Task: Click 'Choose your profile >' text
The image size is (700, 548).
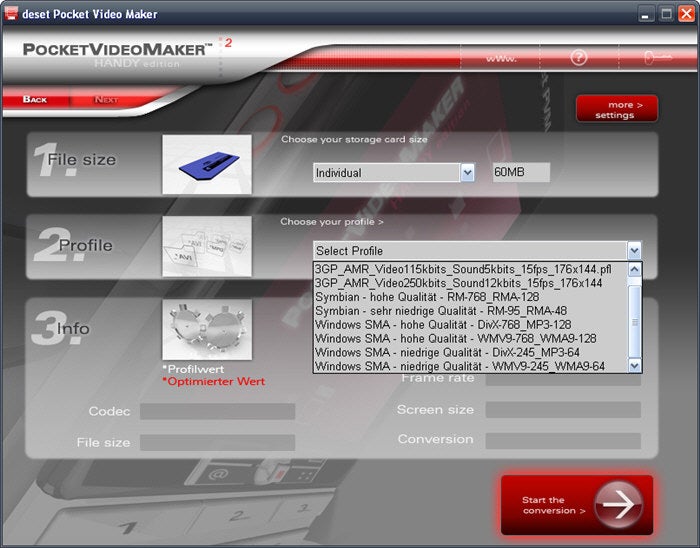Action: pos(332,222)
